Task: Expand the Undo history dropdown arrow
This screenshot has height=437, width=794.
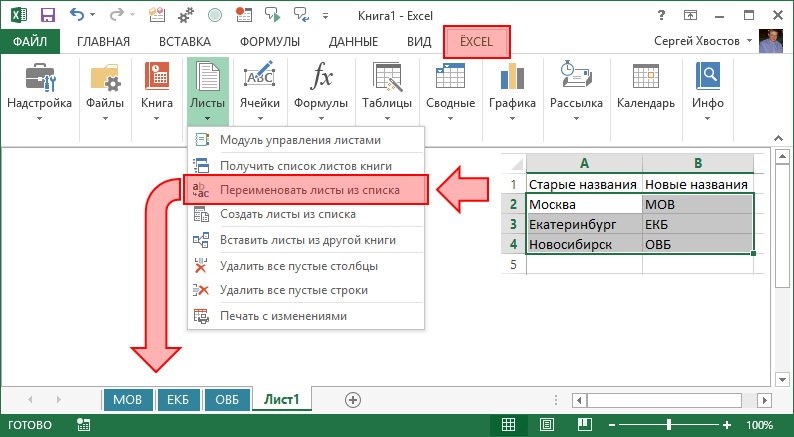Action: (x=93, y=15)
